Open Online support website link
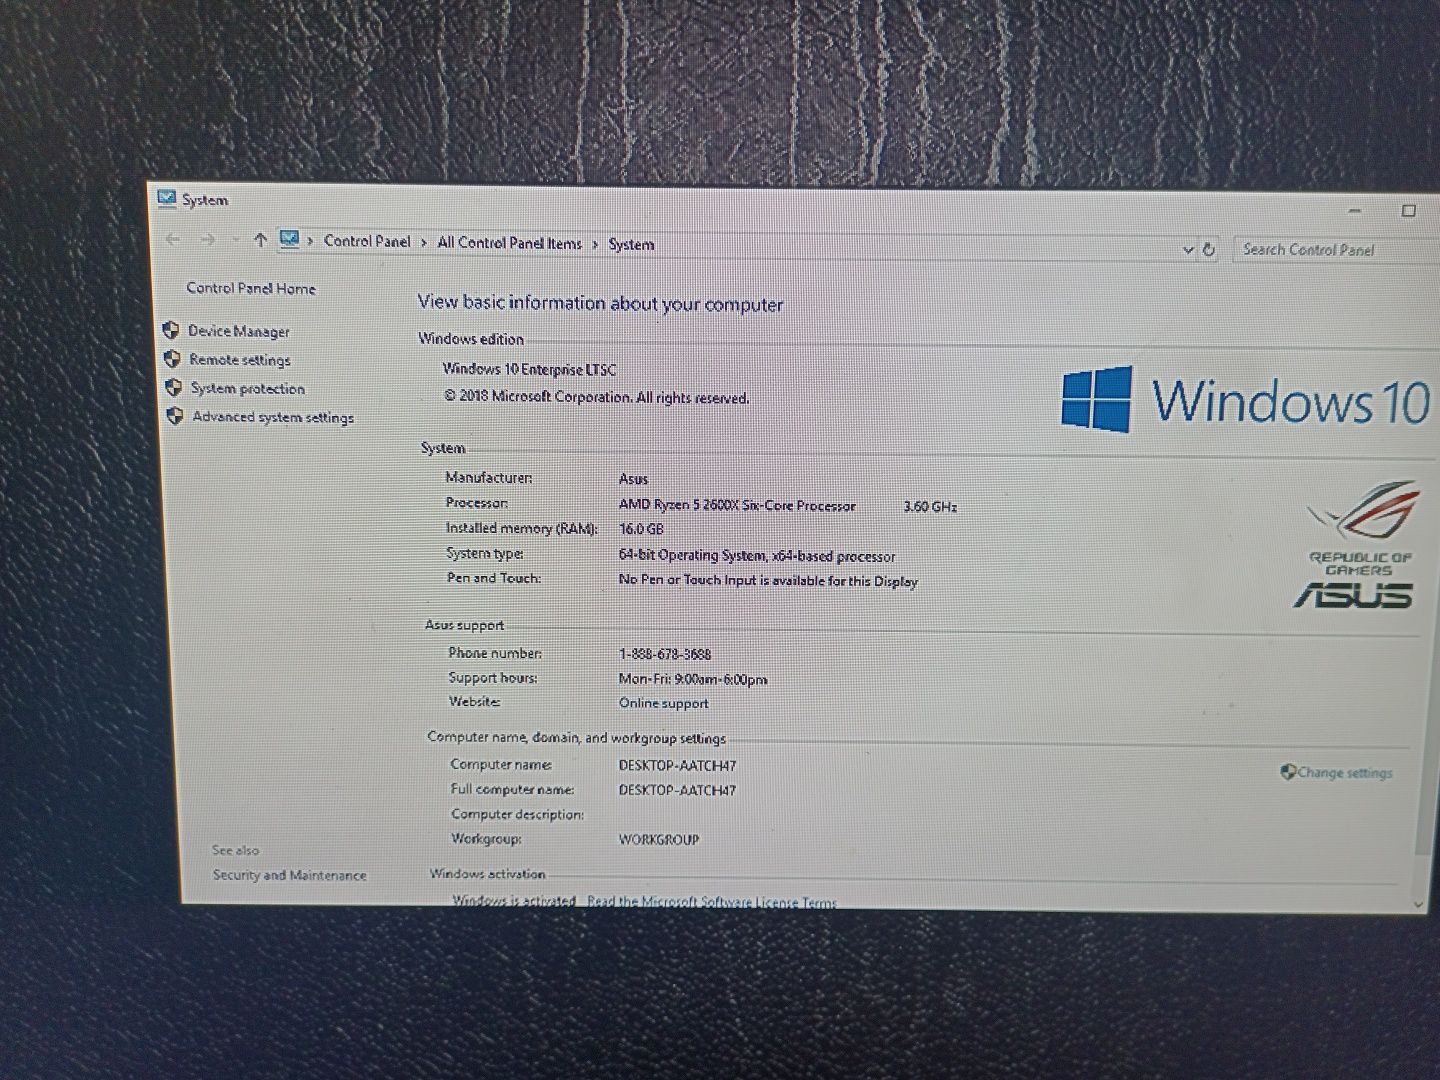The width and height of the screenshot is (1440, 1080). click(x=663, y=703)
